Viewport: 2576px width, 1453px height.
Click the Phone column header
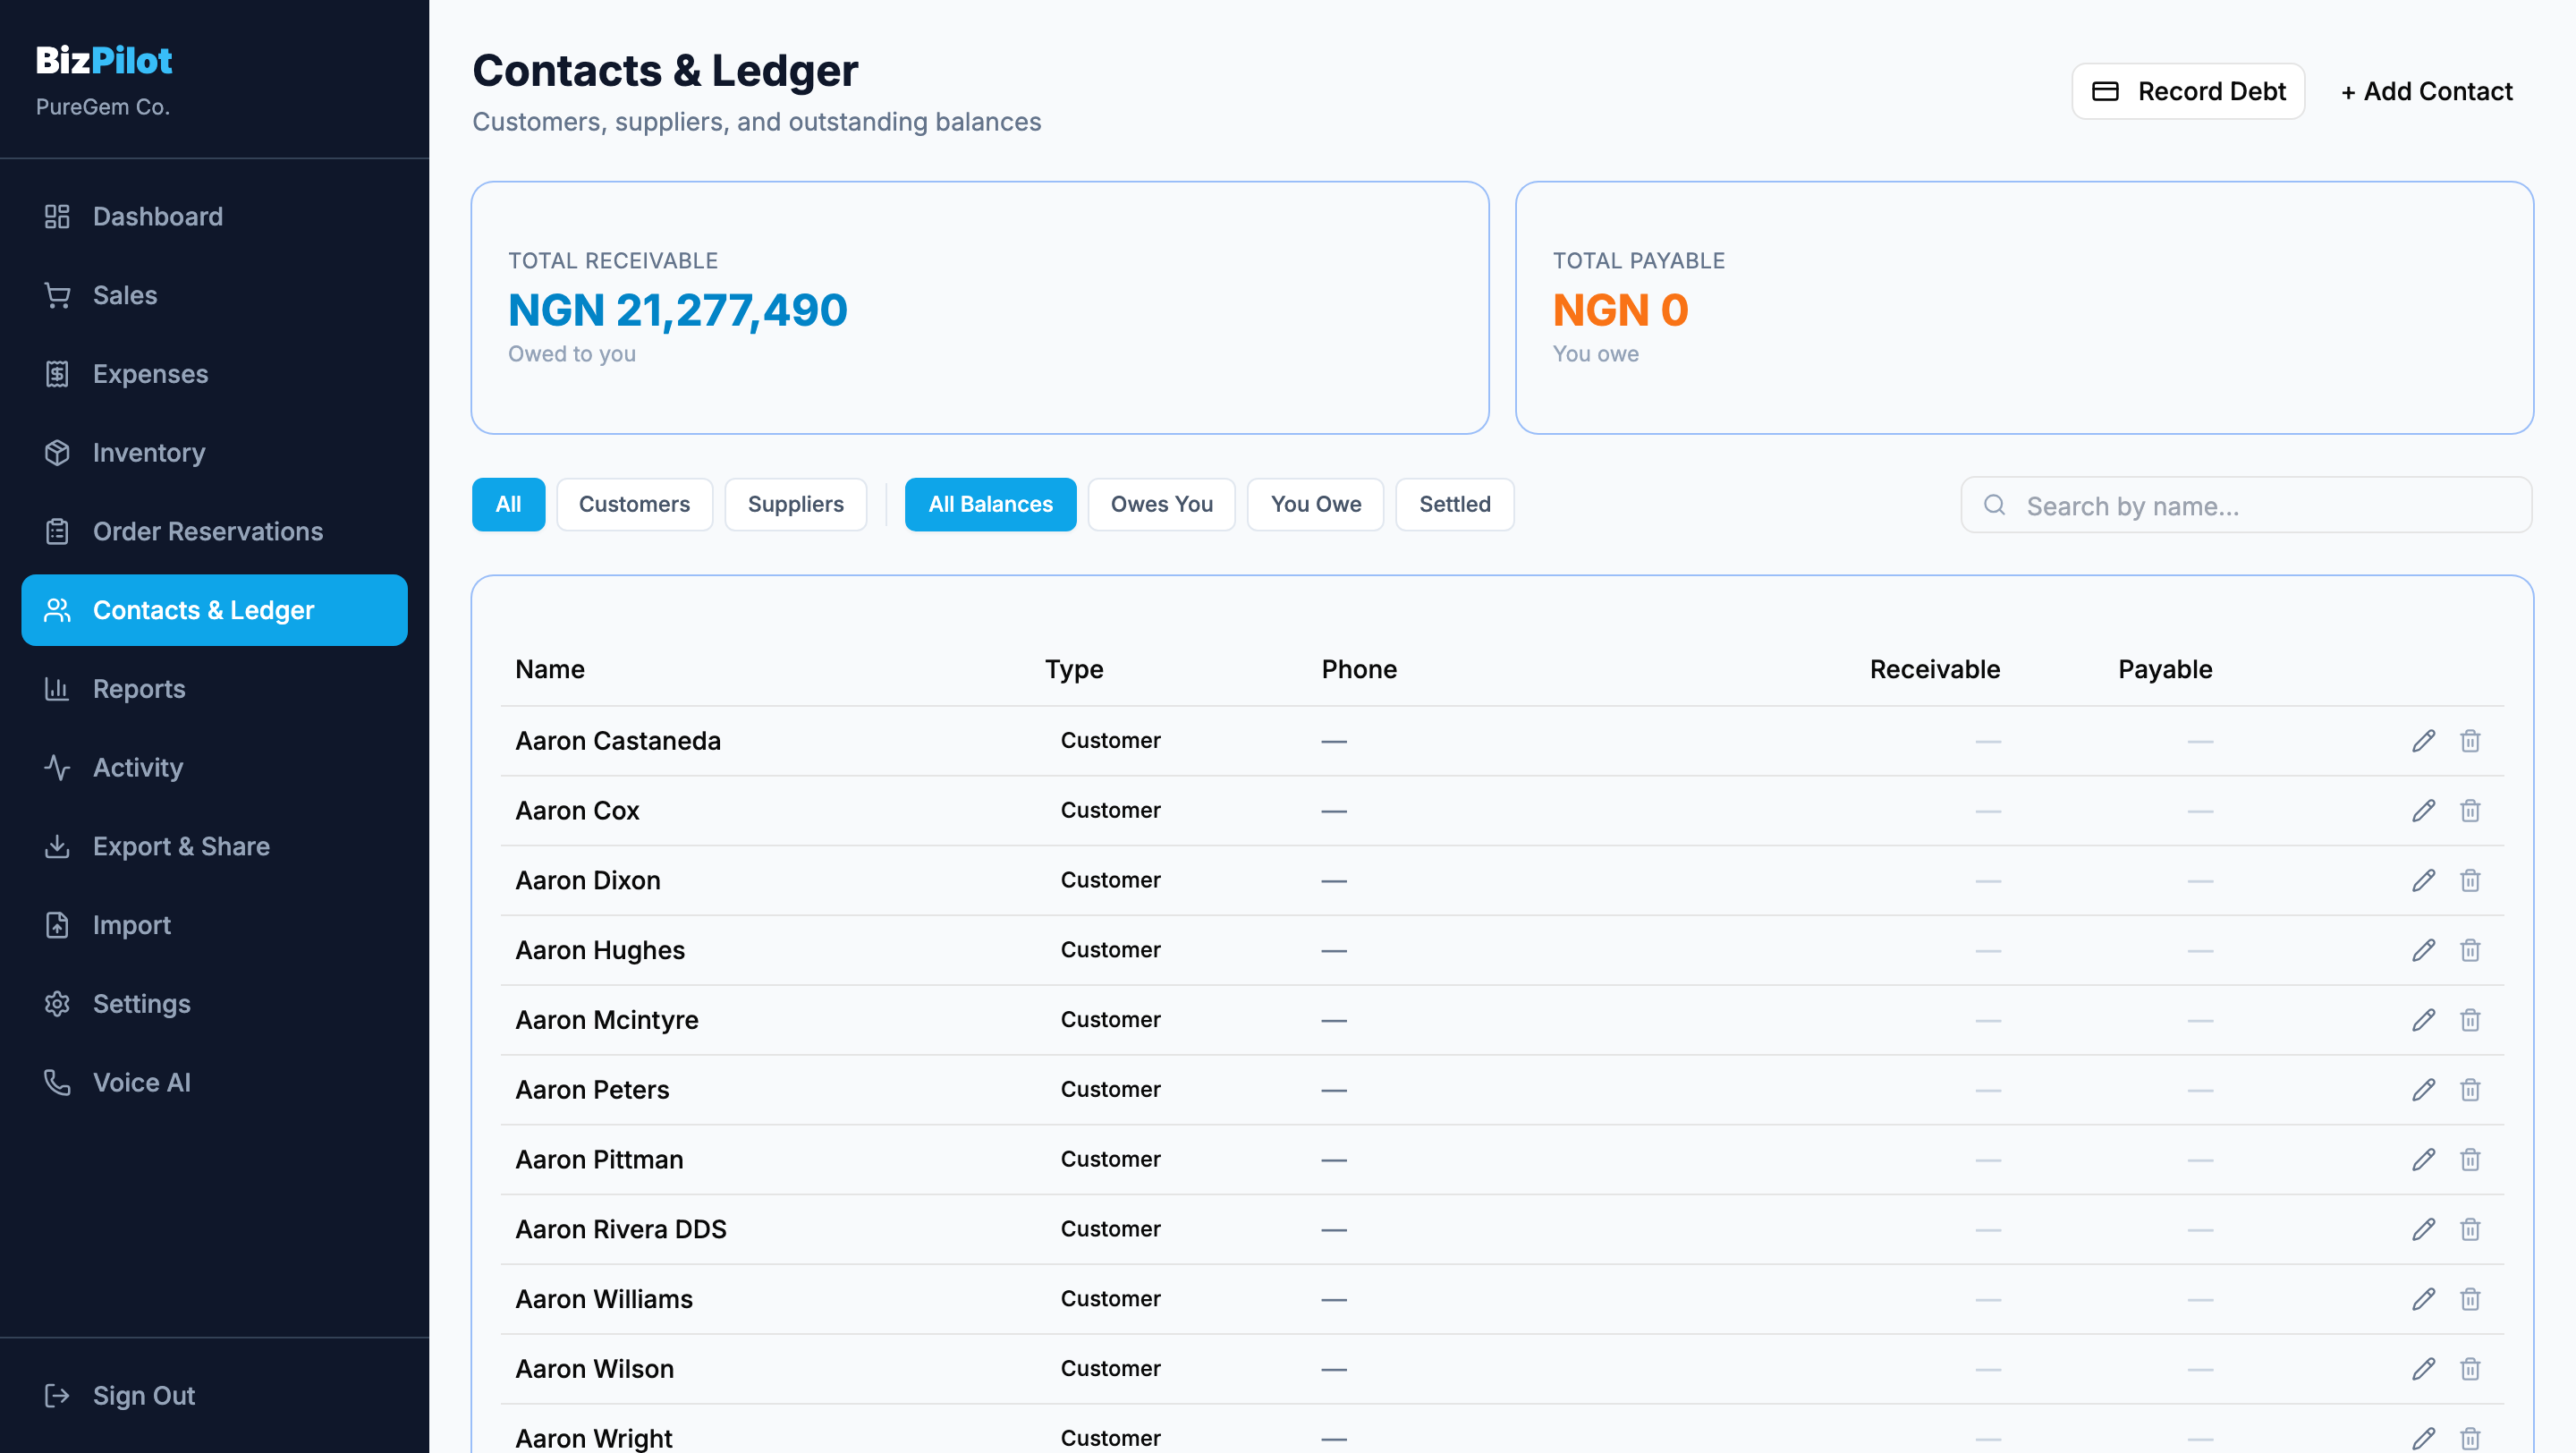[x=1359, y=670]
